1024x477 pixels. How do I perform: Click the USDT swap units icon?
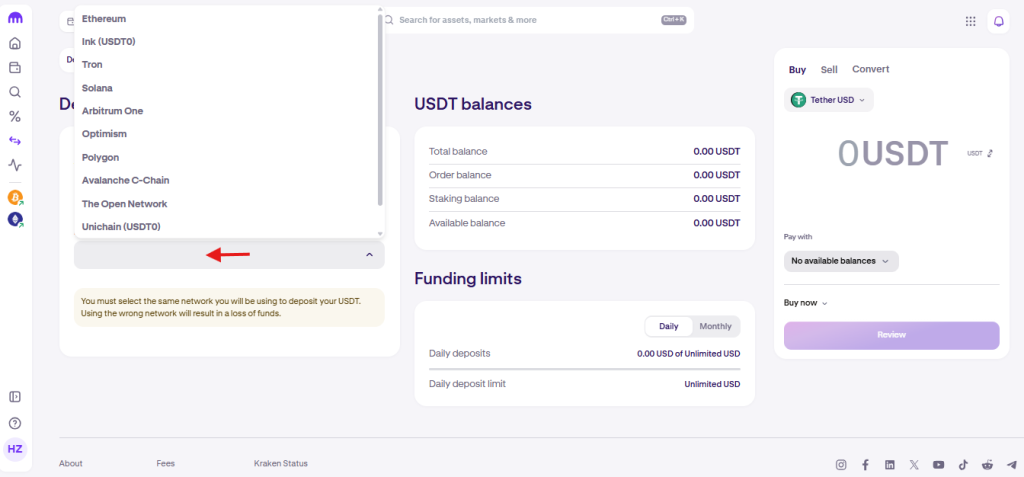pos(990,154)
